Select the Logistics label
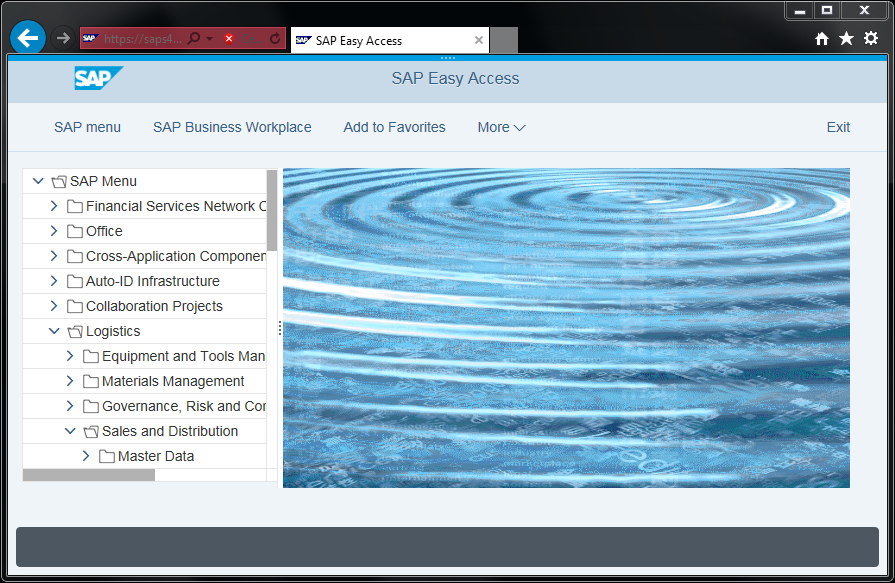Viewport: 895px width, 583px height. click(x=113, y=331)
